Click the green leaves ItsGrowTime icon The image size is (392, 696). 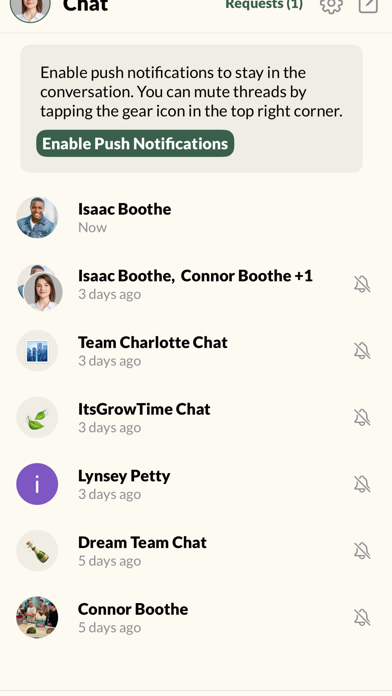pos(37,417)
